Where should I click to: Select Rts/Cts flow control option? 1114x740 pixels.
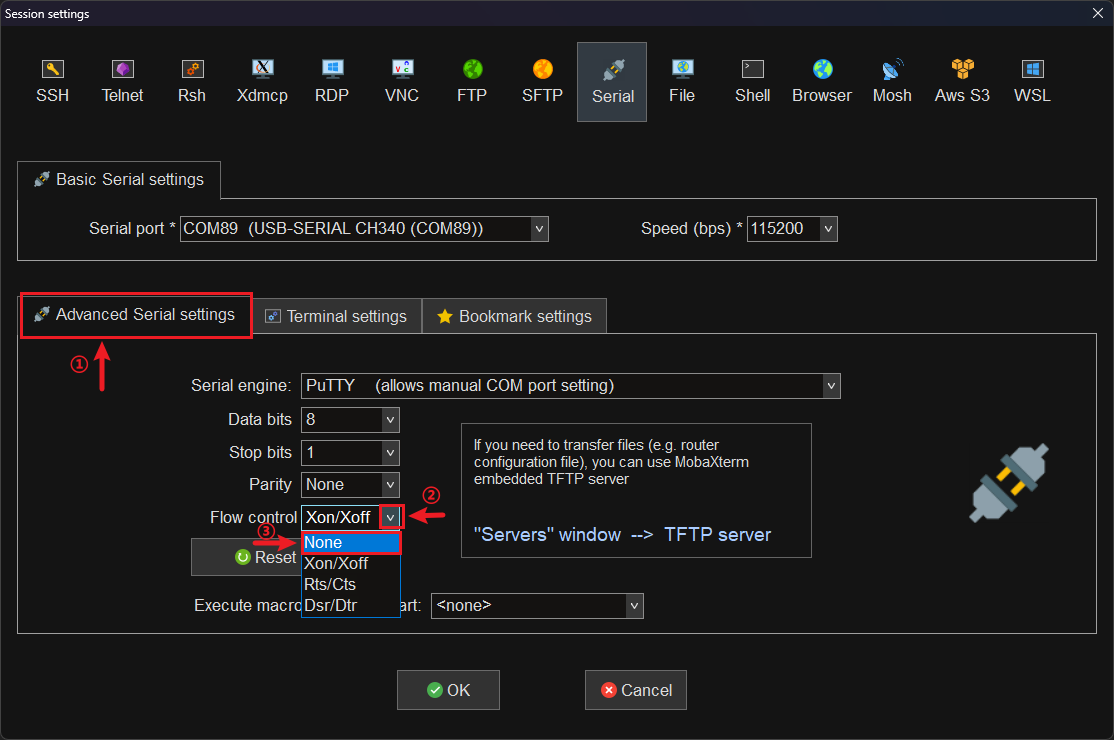(330, 584)
